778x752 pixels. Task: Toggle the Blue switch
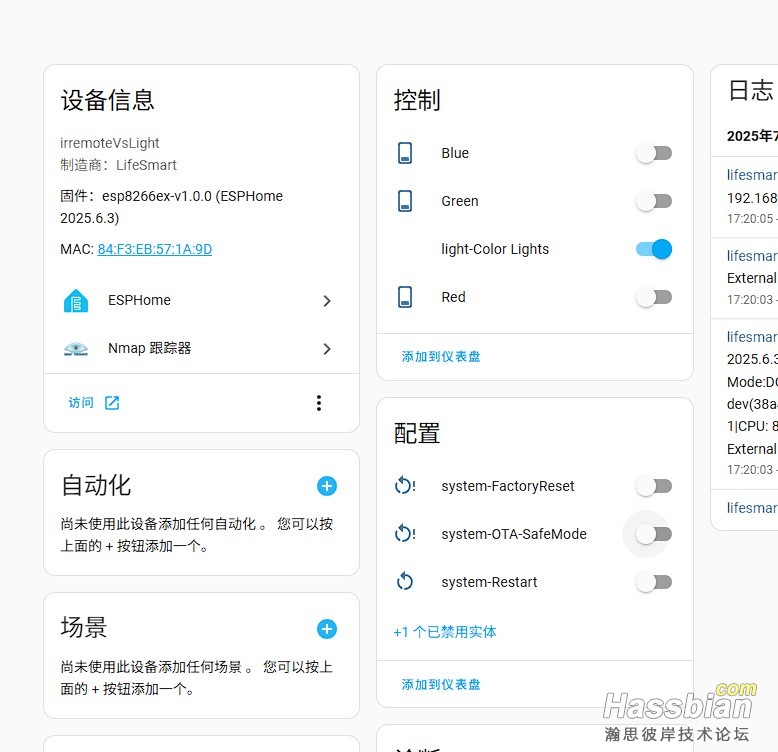coord(654,153)
